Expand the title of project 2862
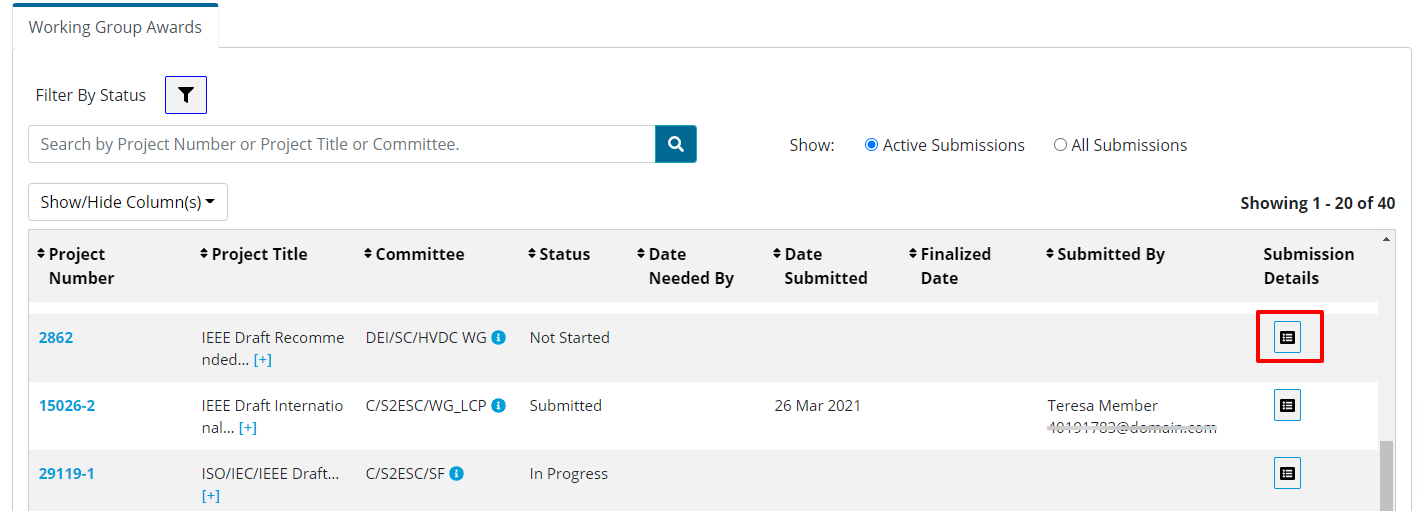This screenshot has width=1421, height=511. tap(262, 360)
